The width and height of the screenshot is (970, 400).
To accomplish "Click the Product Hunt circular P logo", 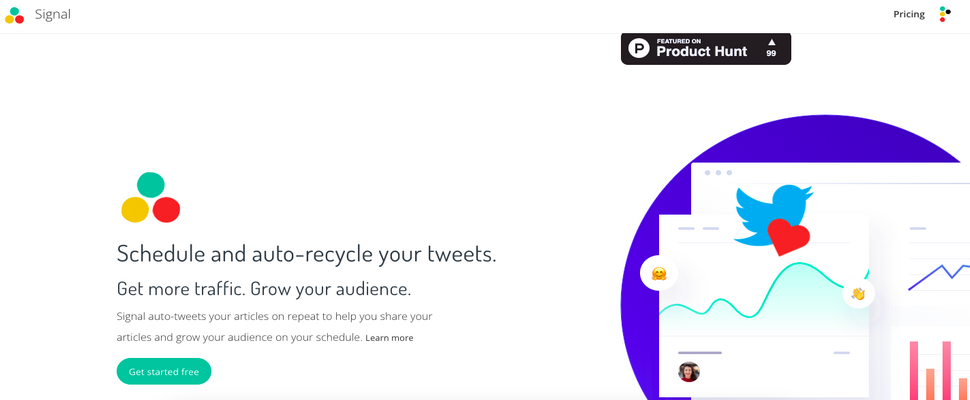I will 639,48.
